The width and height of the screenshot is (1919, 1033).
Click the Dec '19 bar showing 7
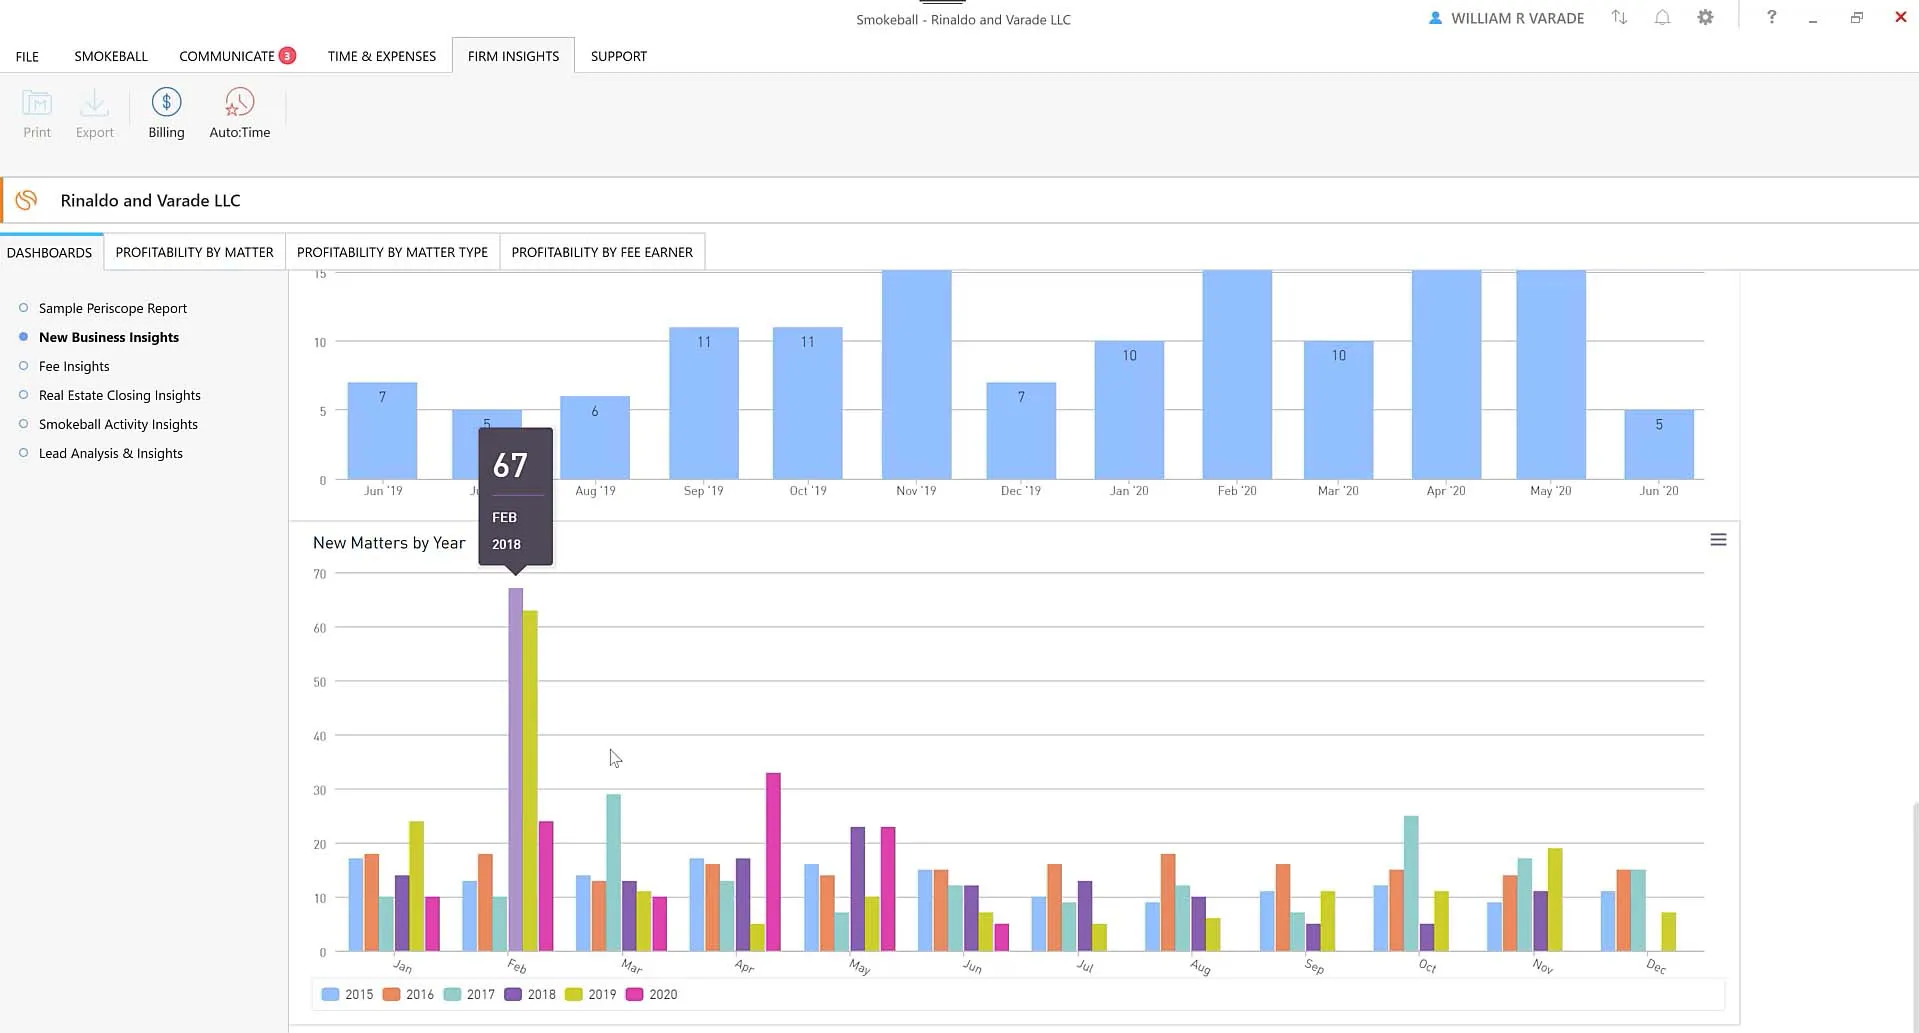click(1021, 431)
